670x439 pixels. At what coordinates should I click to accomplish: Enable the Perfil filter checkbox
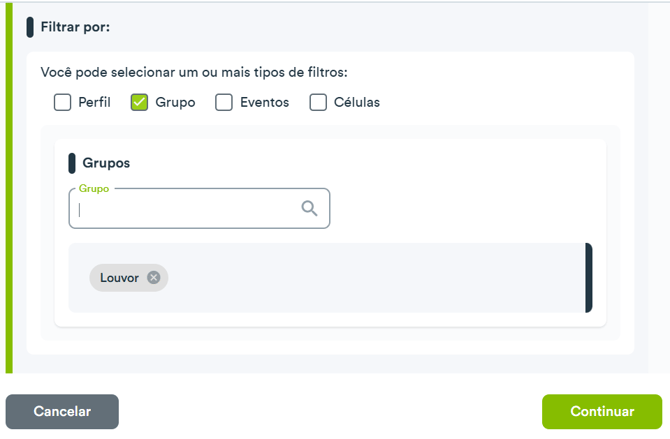click(x=62, y=103)
